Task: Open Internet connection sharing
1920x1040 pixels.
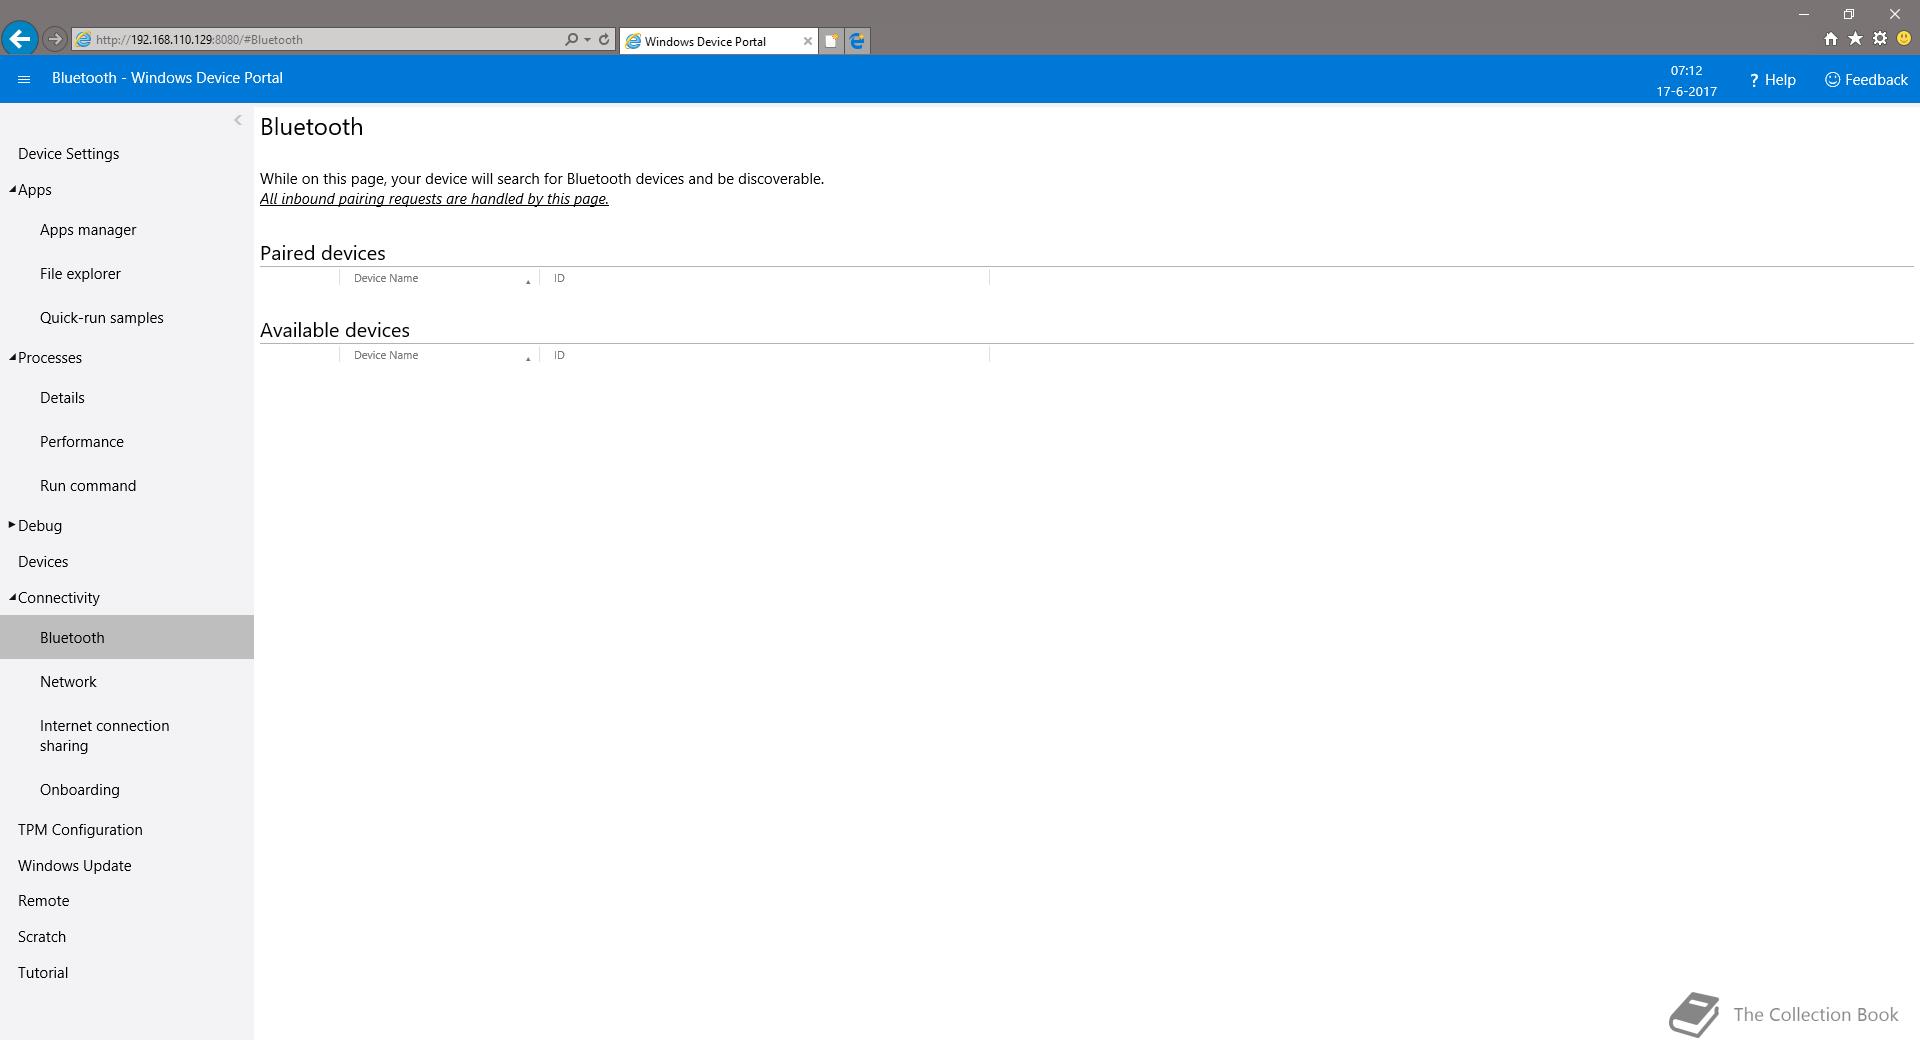Action: (104, 736)
